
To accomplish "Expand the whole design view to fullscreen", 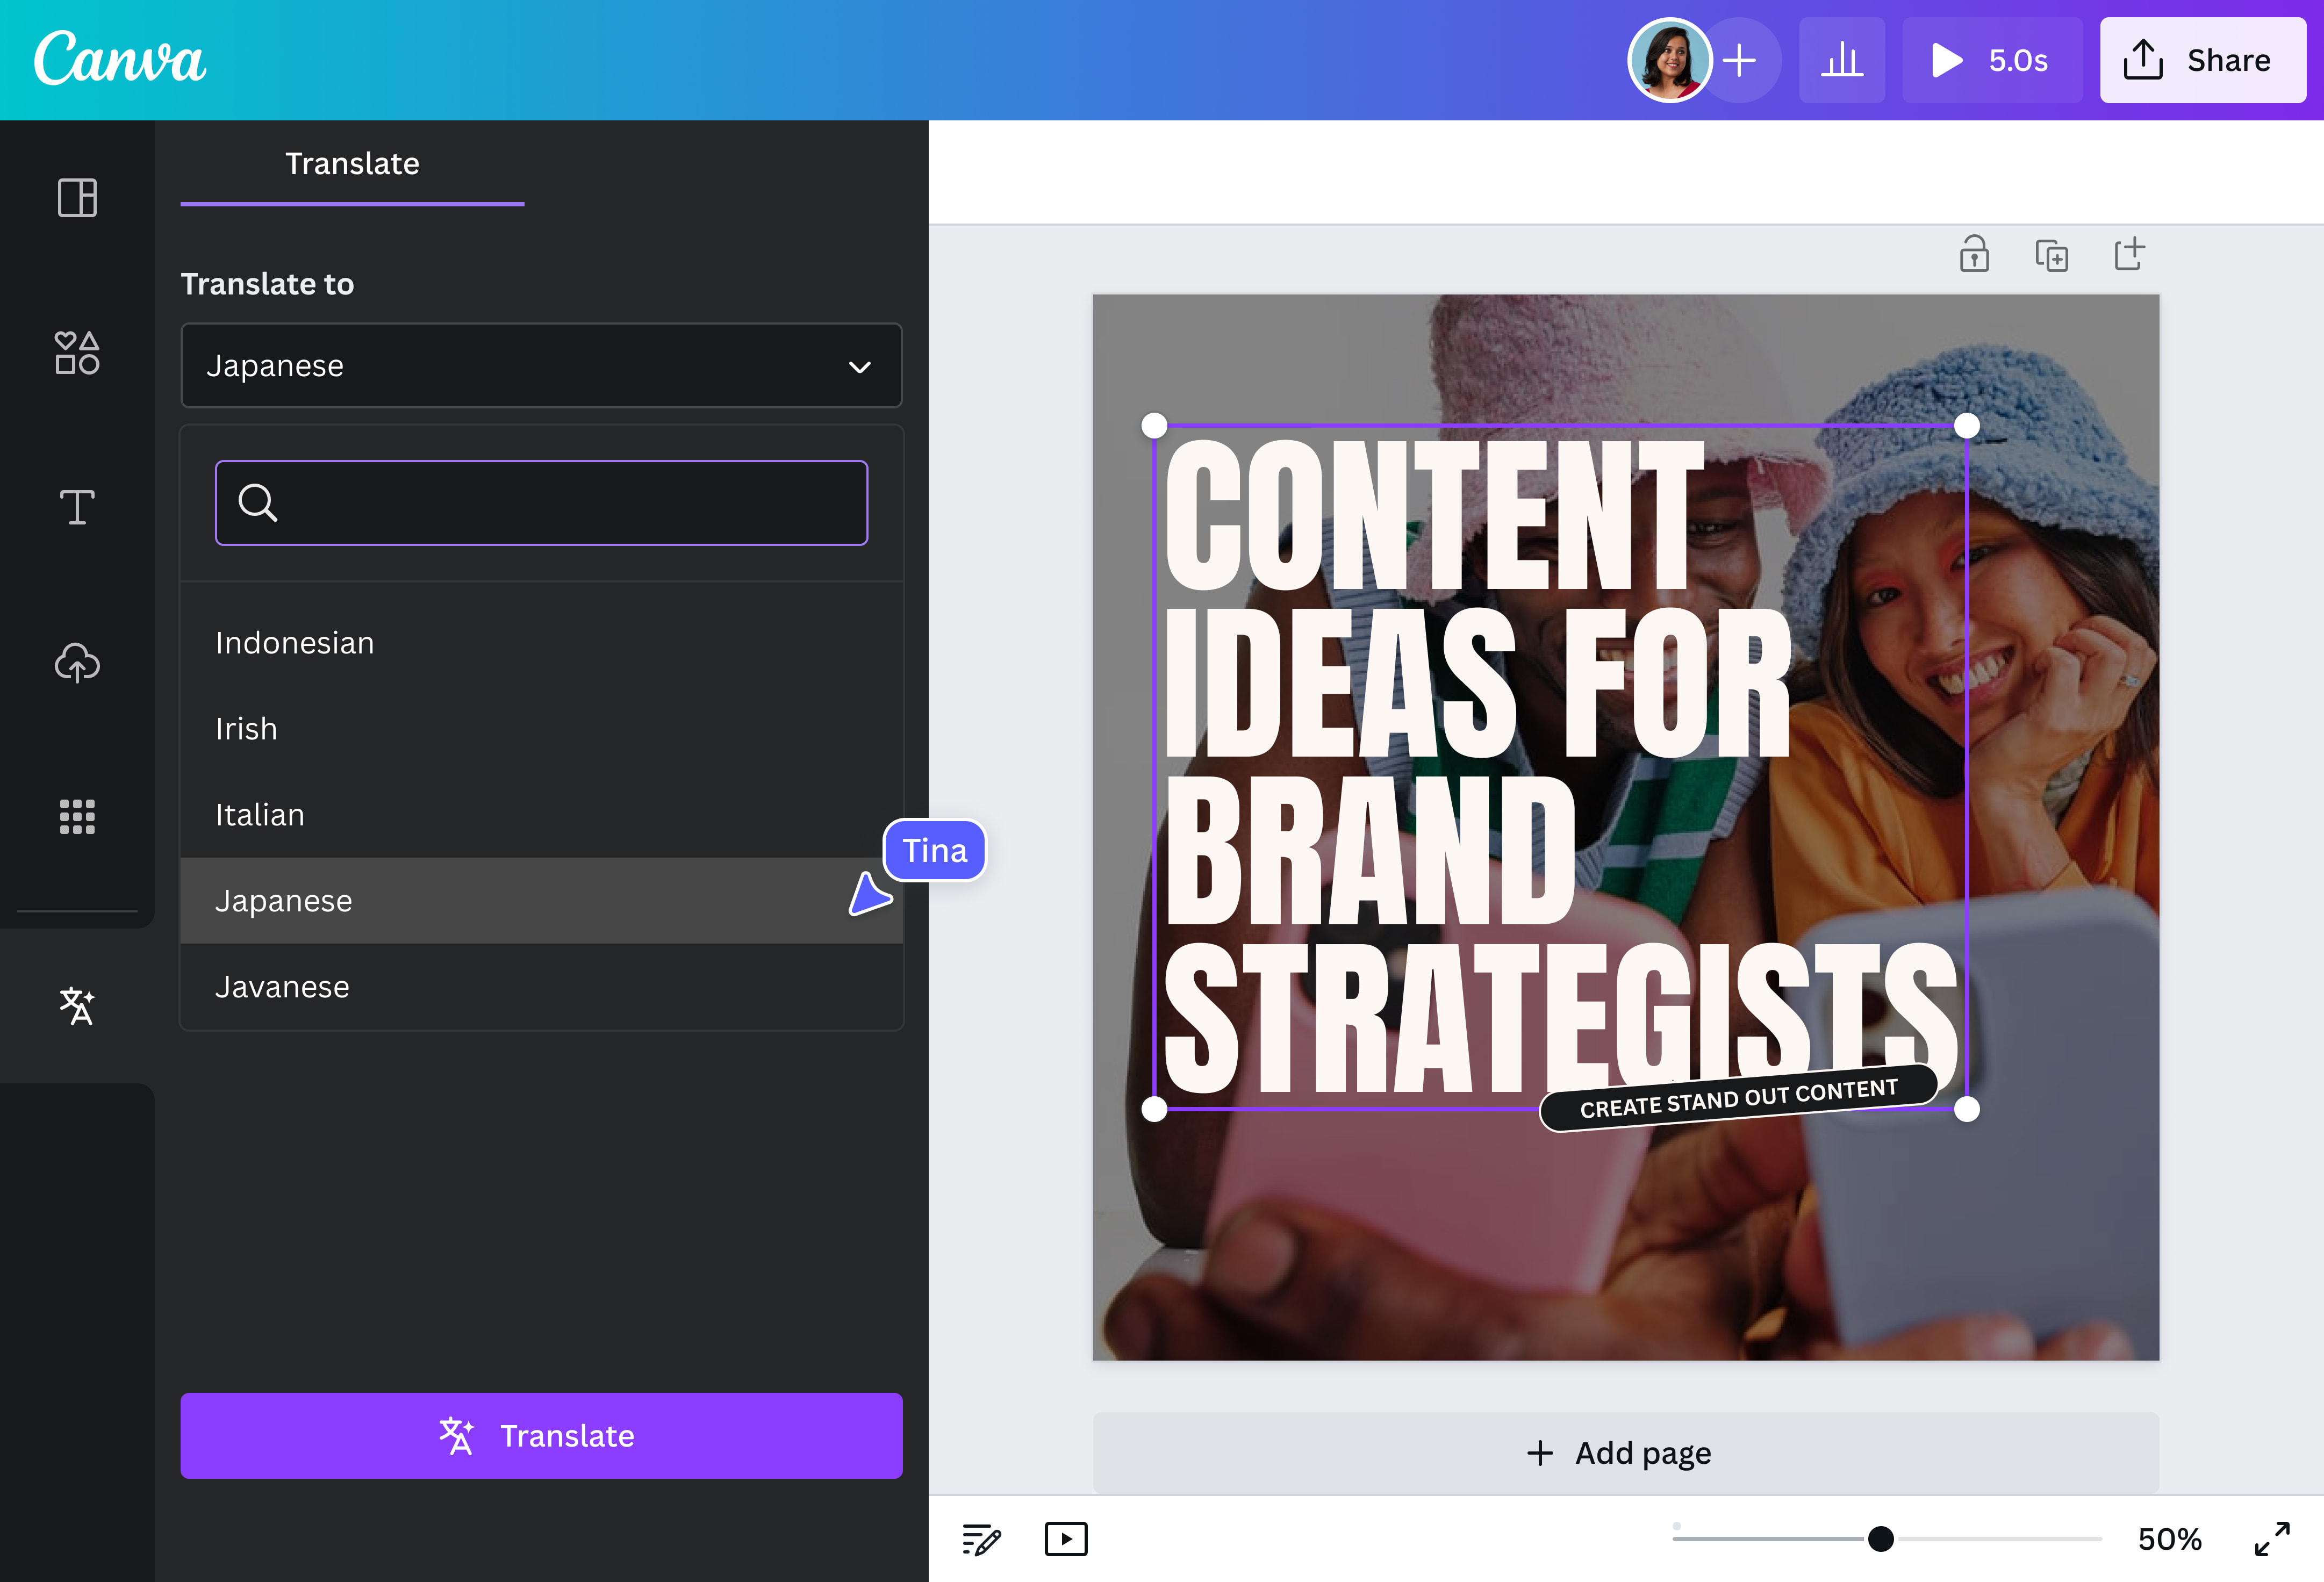I will coord(2273,1539).
